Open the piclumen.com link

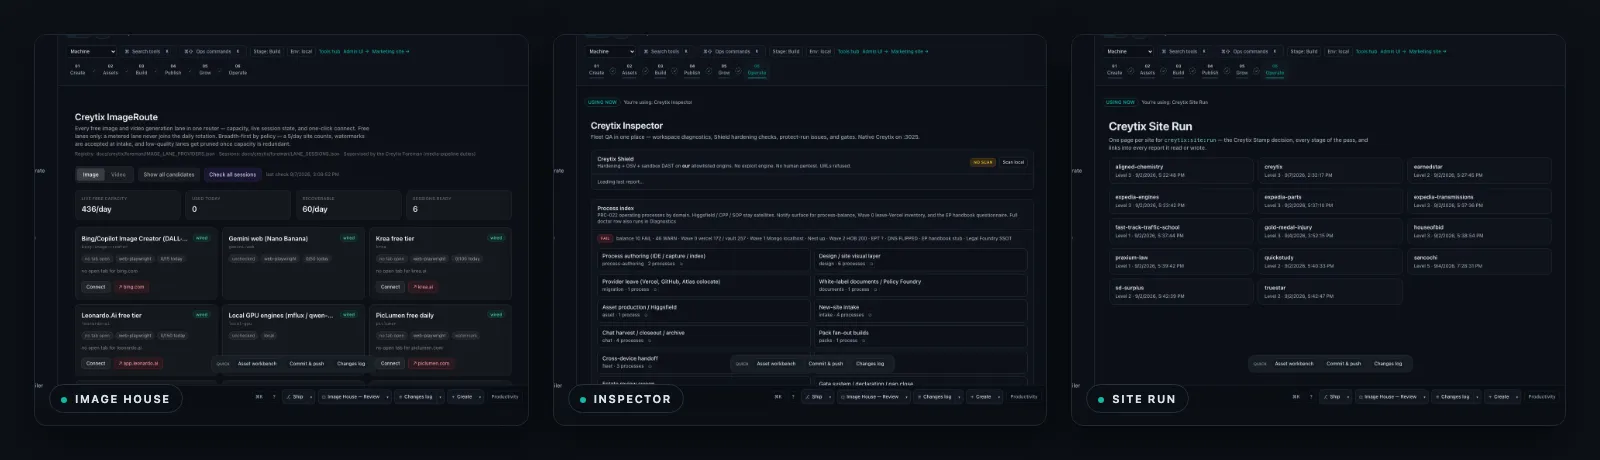[432, 363]
